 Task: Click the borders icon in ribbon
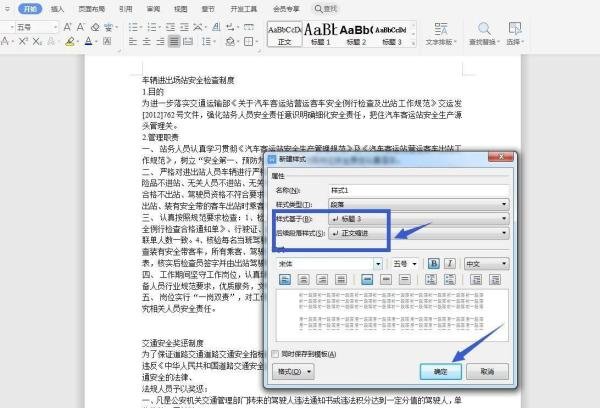[x=248, y=41]
